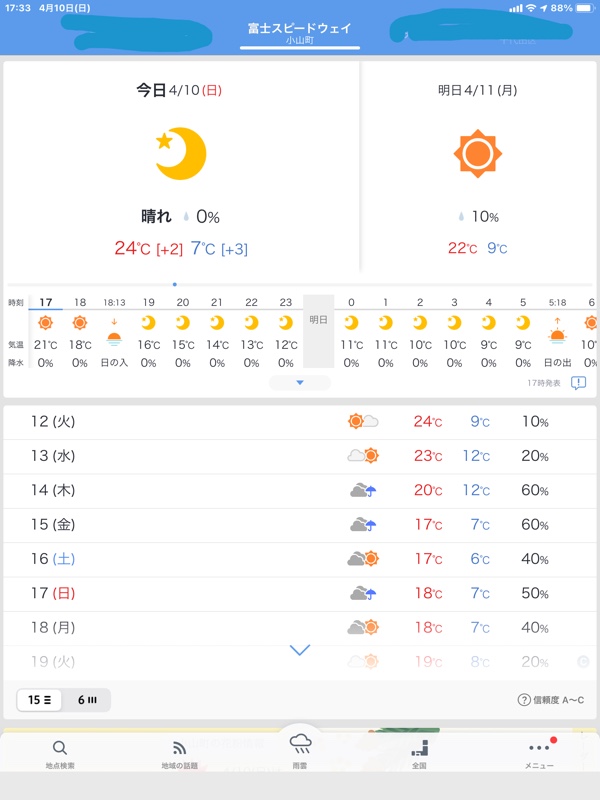Viewport: 600px width, 800px height.
Task: Expand hourly forecast details with small arrow
Action: tap(300, 383)
